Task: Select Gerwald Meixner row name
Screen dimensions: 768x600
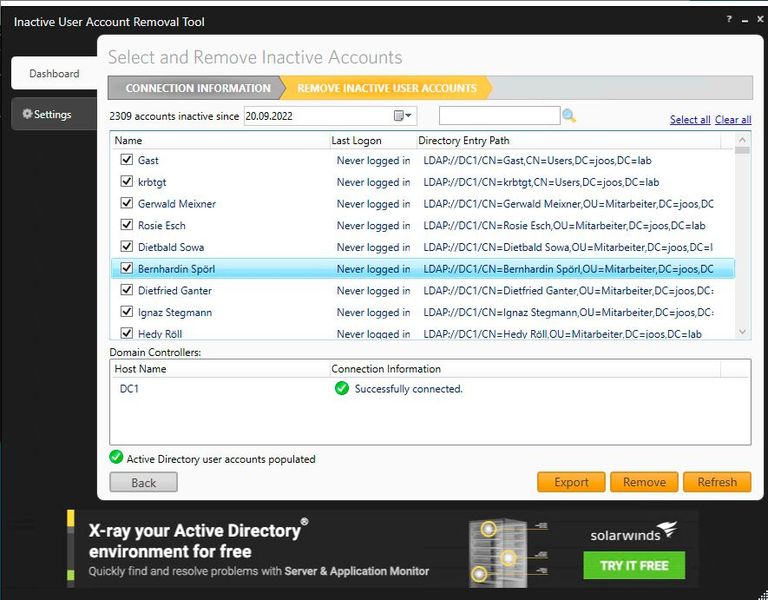Action: click(177, 204)
